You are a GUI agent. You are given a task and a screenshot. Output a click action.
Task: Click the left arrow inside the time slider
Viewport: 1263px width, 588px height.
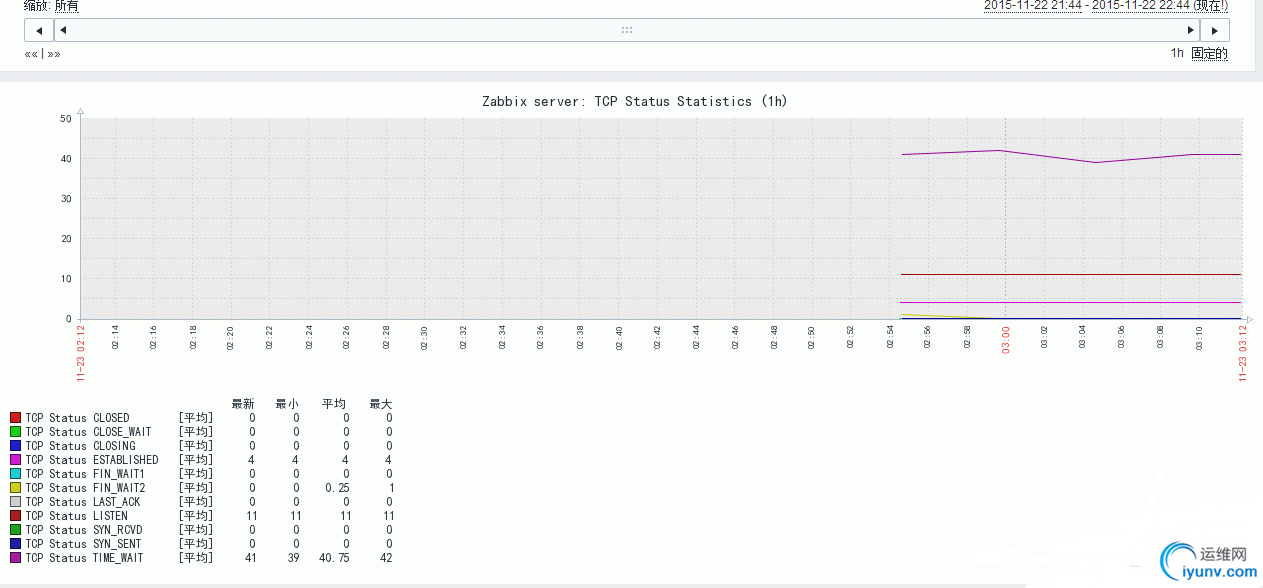pyautogui.click(x=63, y=30)
